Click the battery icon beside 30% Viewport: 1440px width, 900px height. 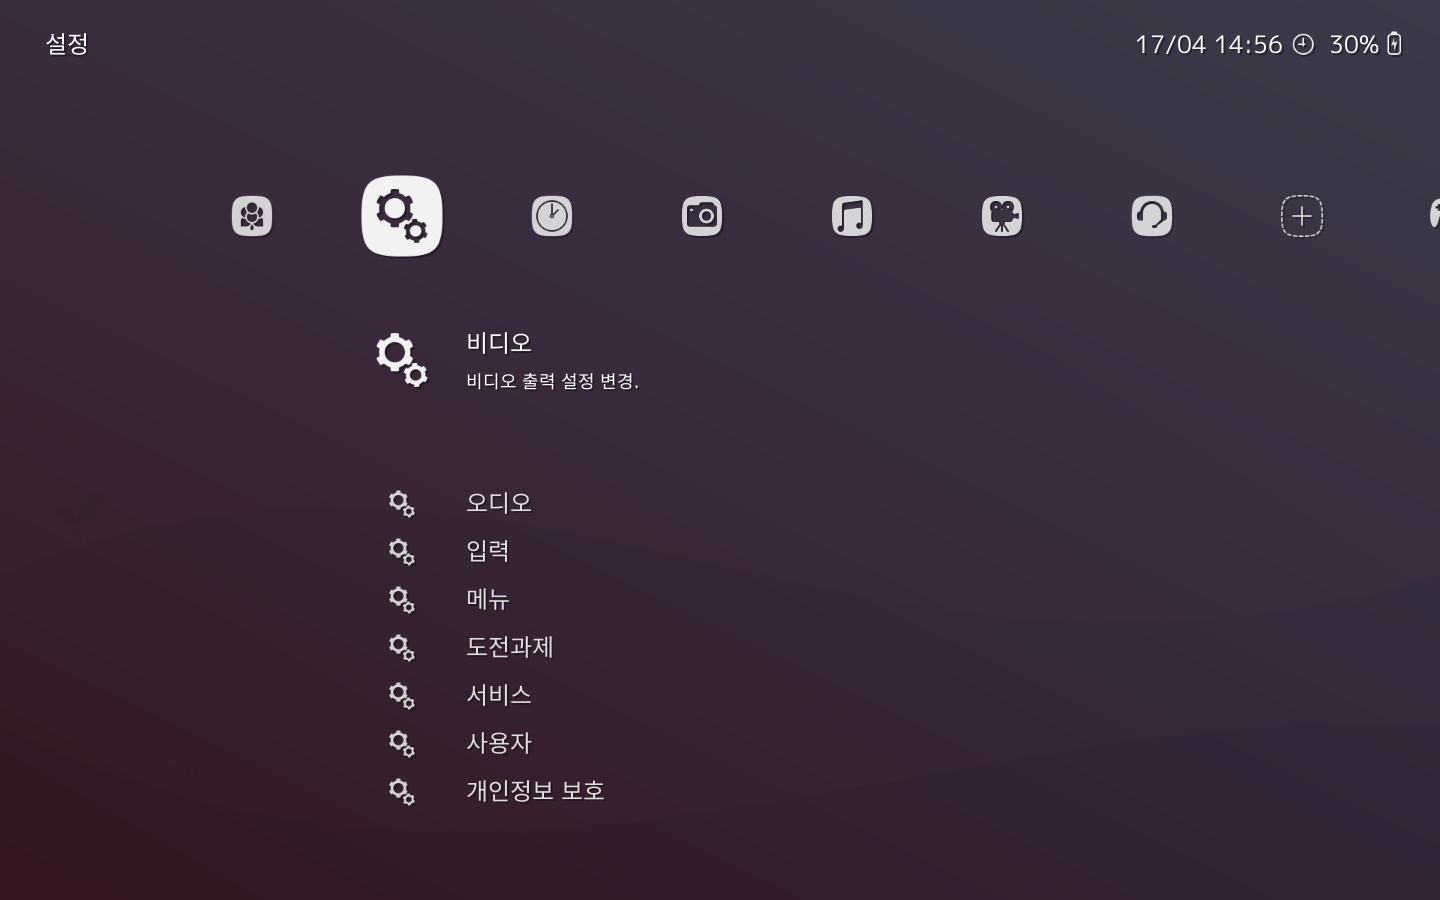point(1395,44)
